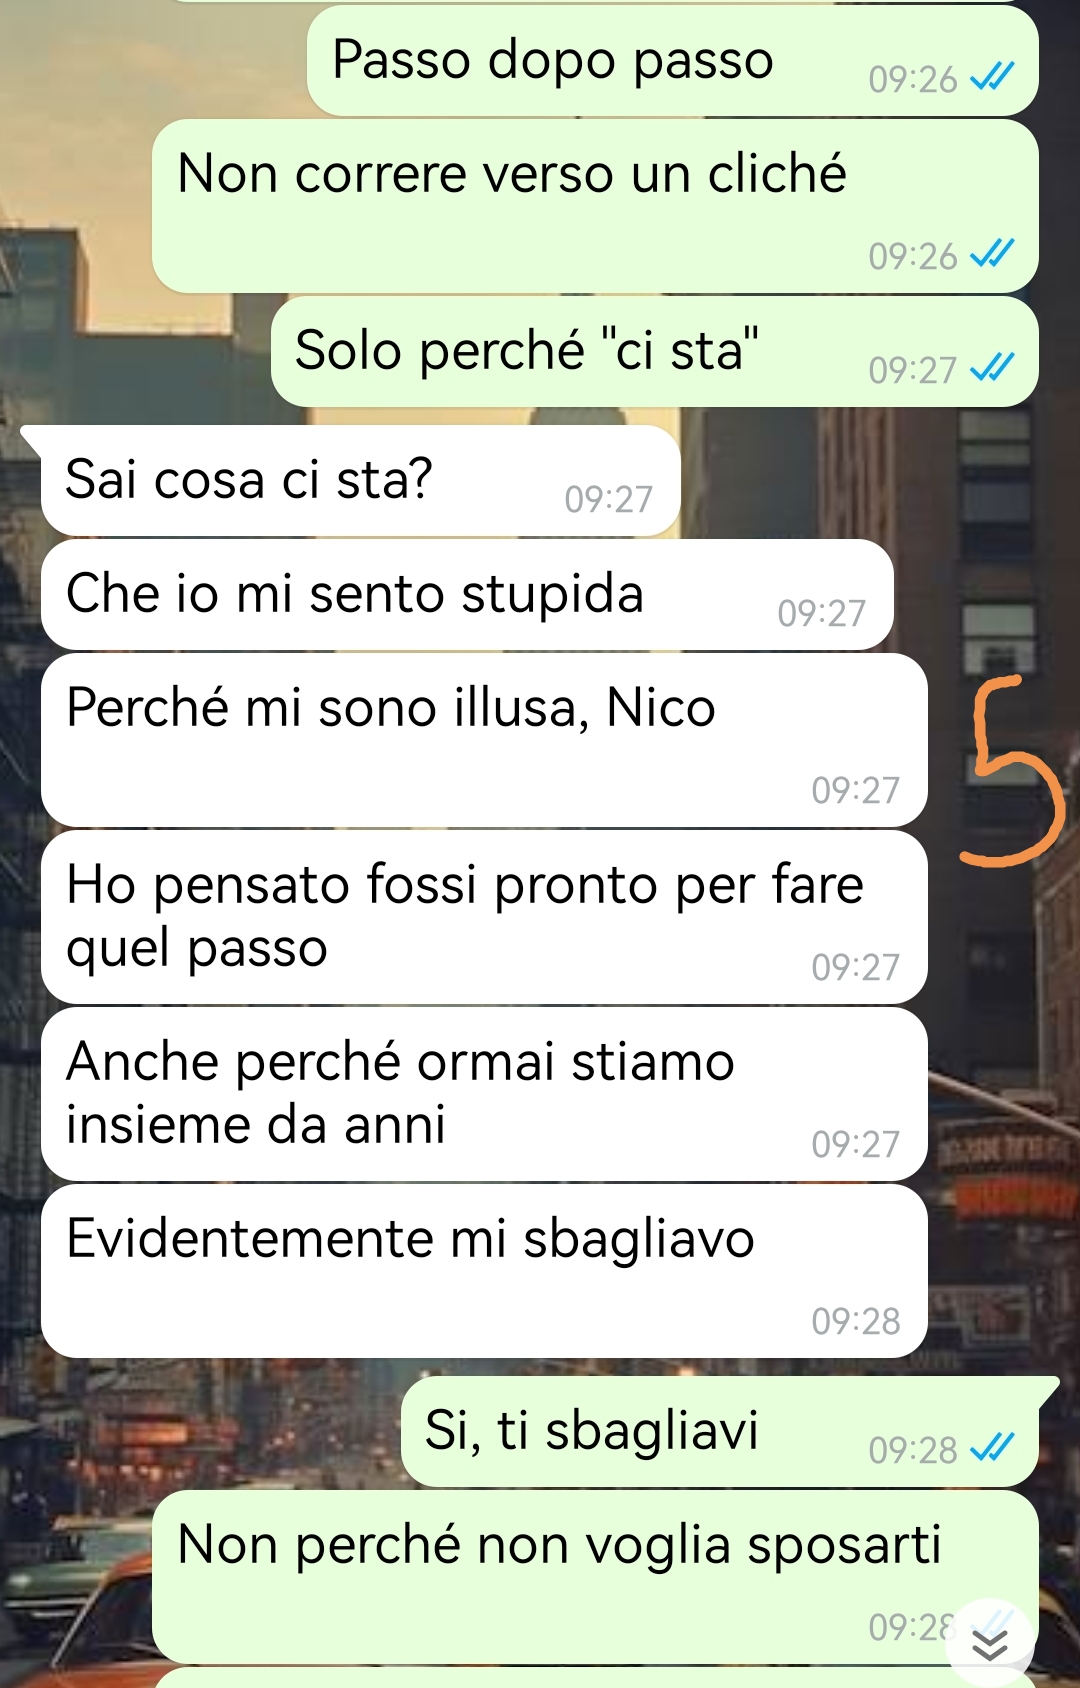The height and width of the screenshot is (1688, 1080).
Task: Tap sent message "Non perché non voglia sposarti"
Action: coord(595,1577)
